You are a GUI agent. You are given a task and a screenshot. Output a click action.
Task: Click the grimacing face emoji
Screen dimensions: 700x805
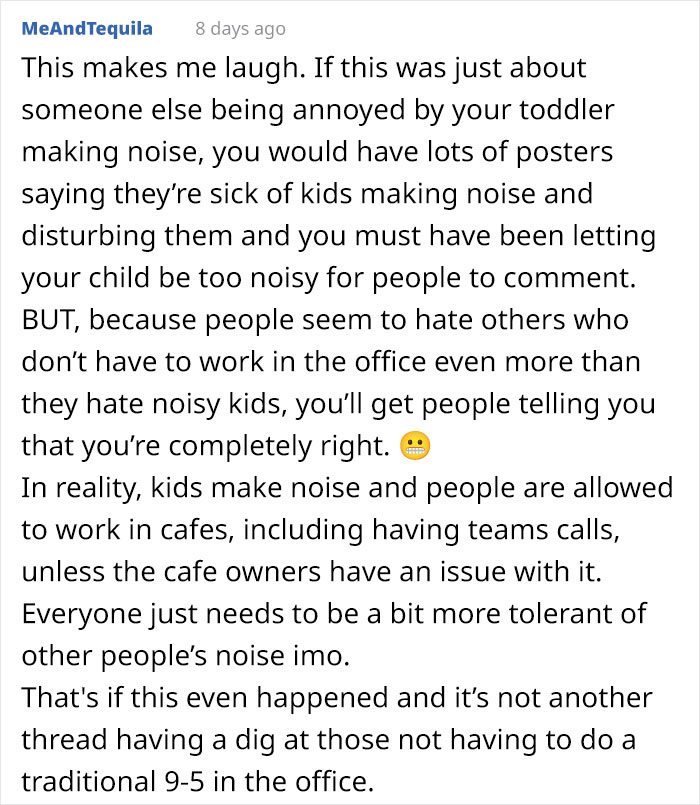pyautogui.click(x=415, y=446)
